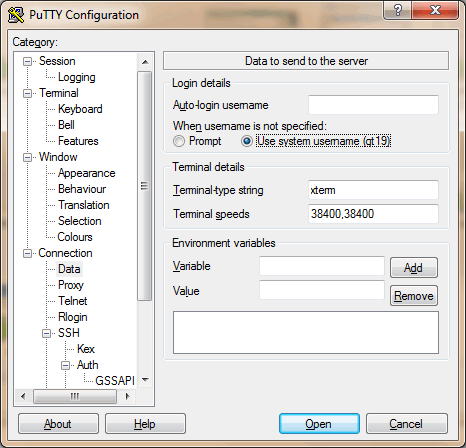Open the Proxy category
The image size is (466, 448).
point(71,285)
